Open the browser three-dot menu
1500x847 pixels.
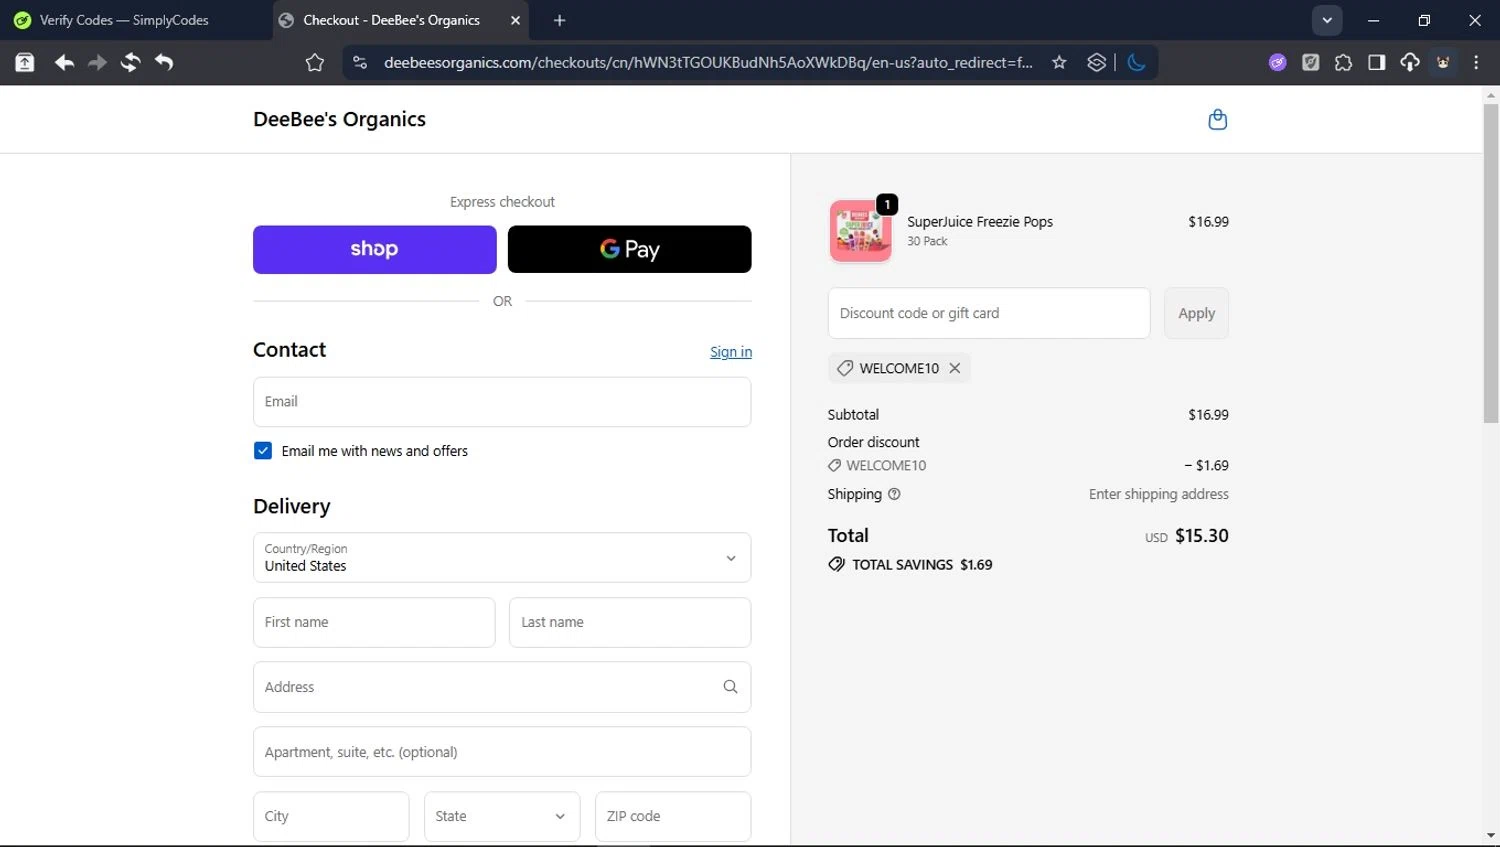1476,63
